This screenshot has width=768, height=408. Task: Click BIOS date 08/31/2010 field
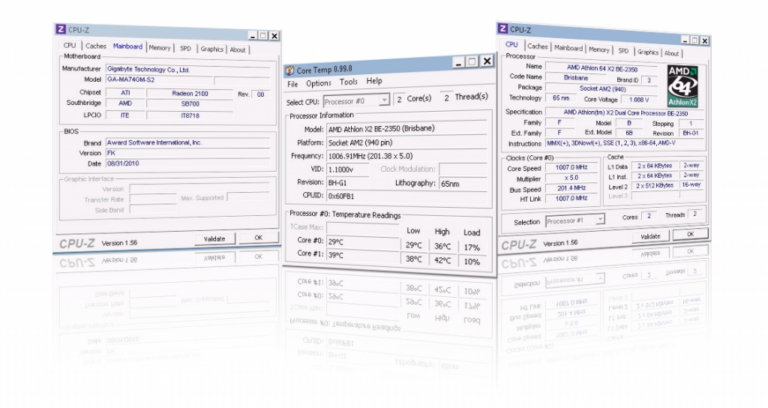(x=188, y=164)
